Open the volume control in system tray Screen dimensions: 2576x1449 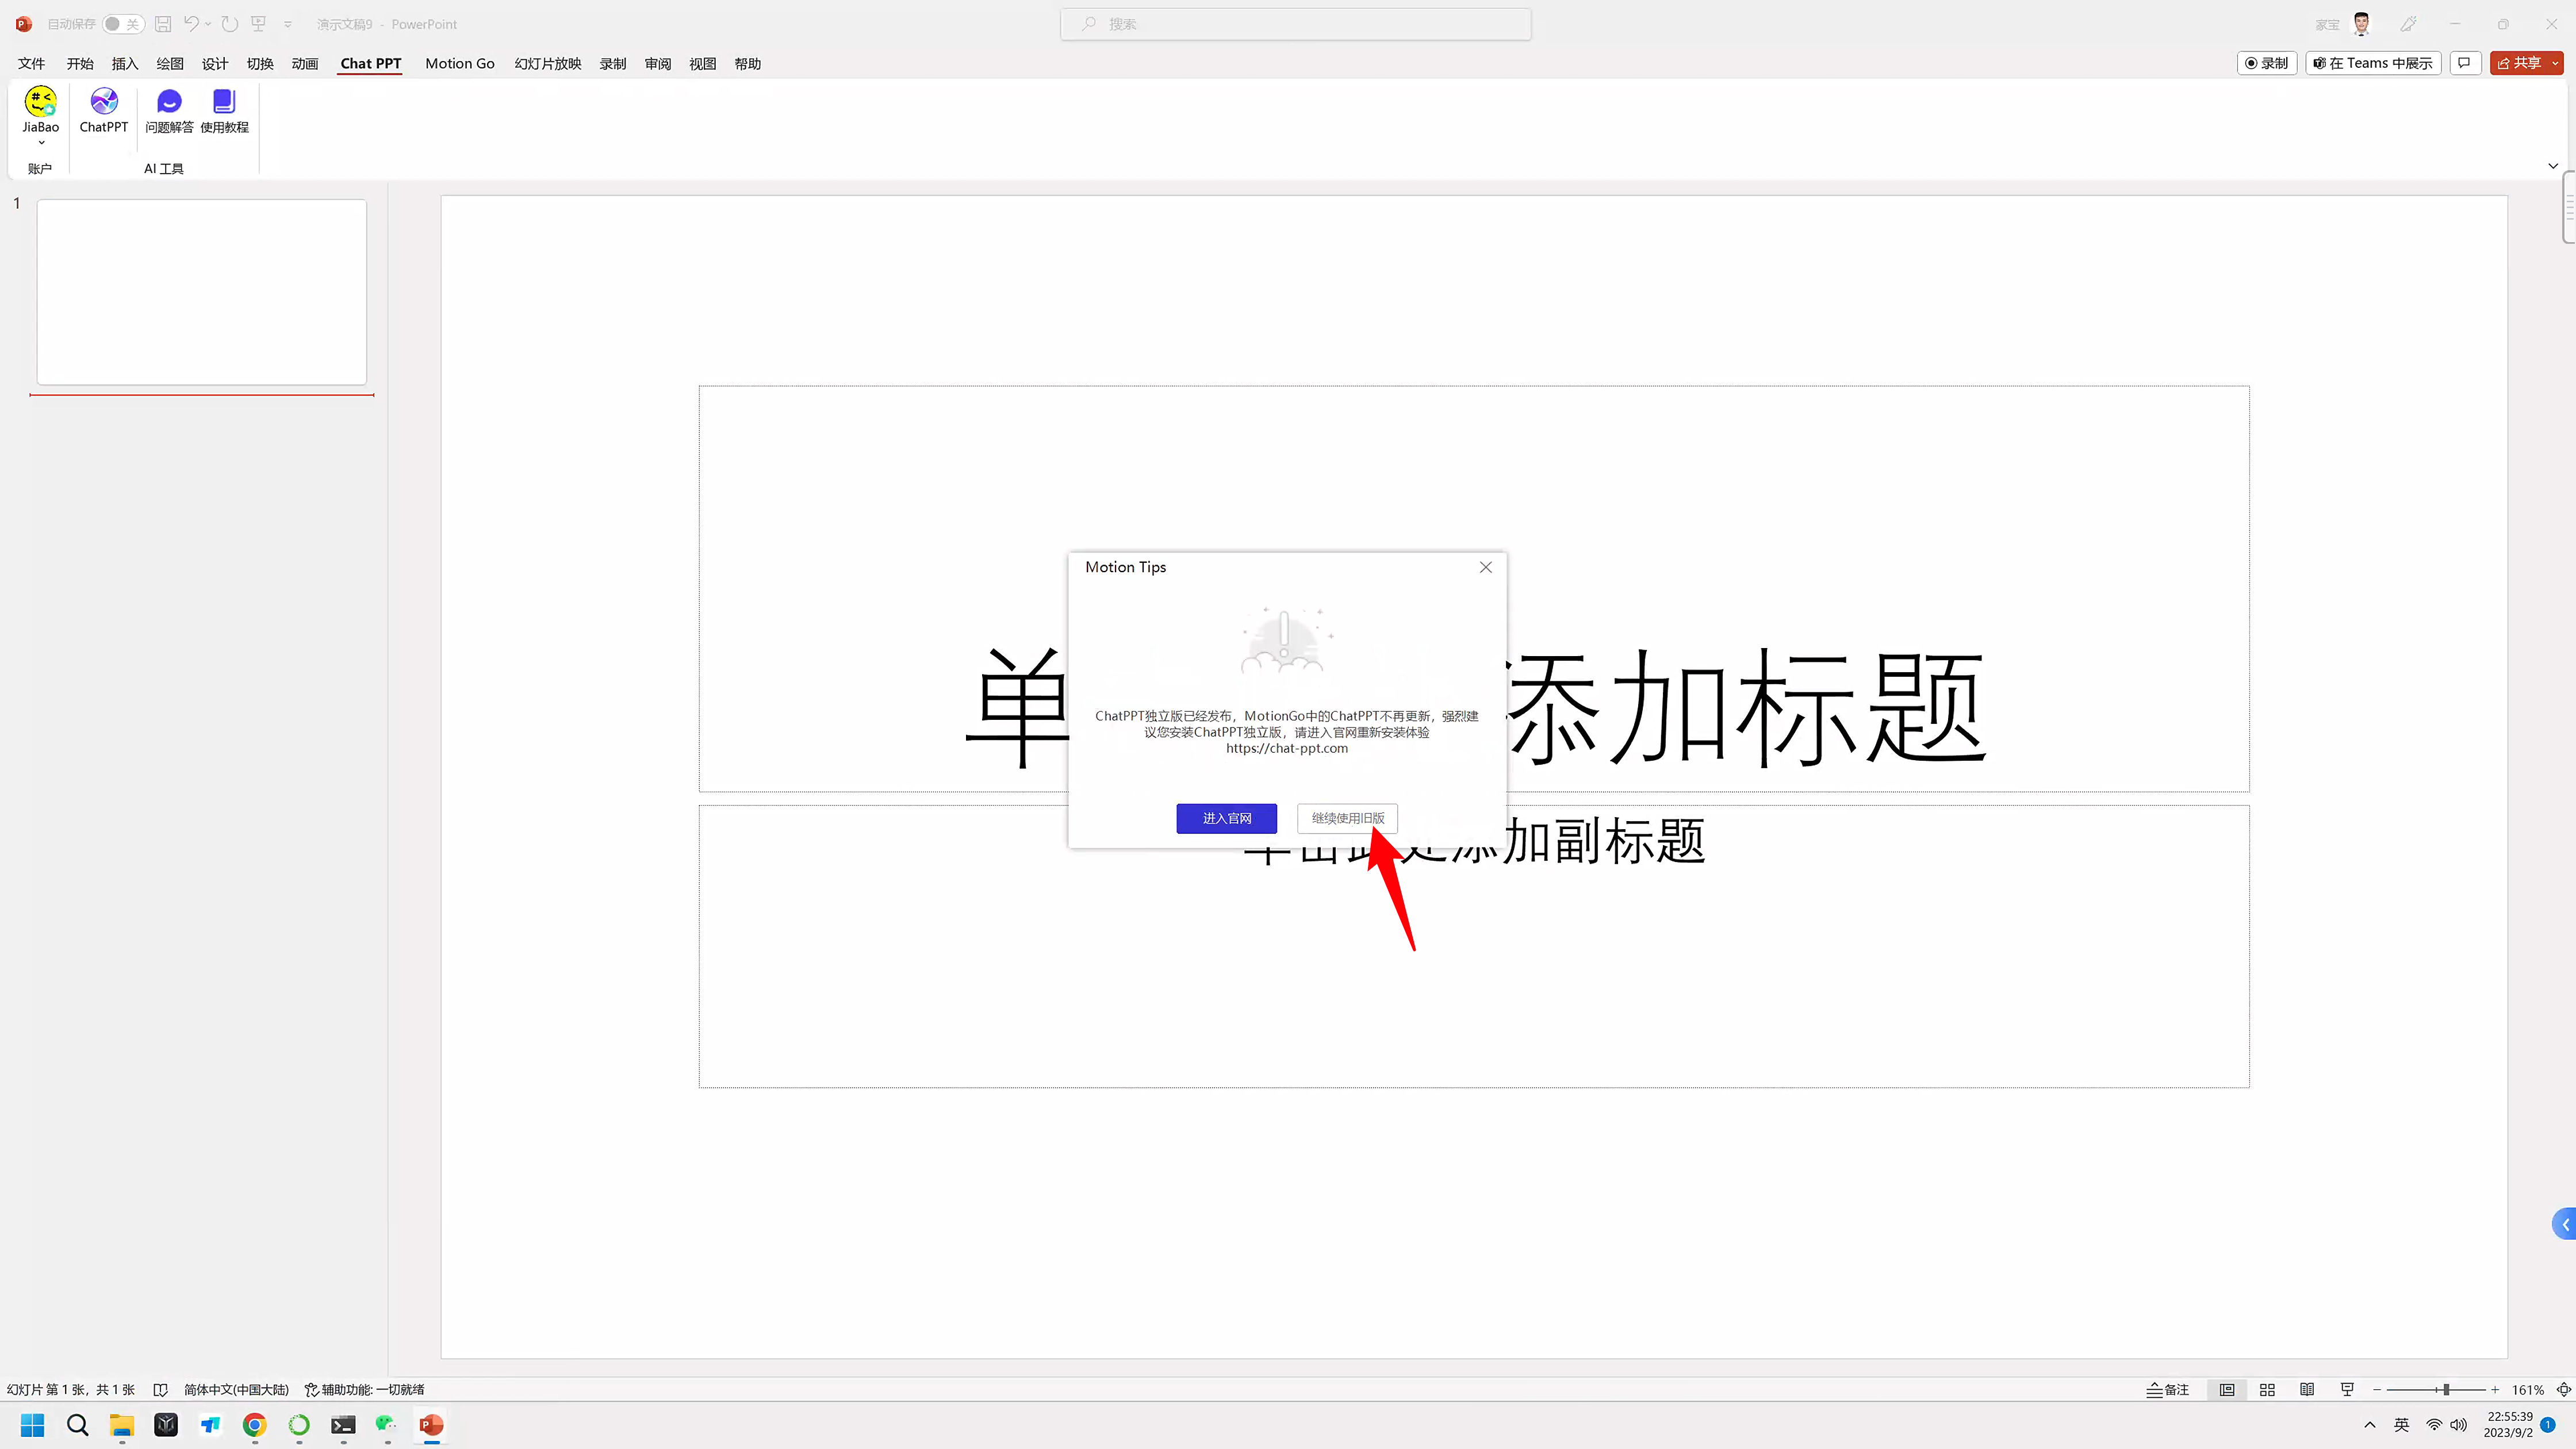click(2459, 1425)
